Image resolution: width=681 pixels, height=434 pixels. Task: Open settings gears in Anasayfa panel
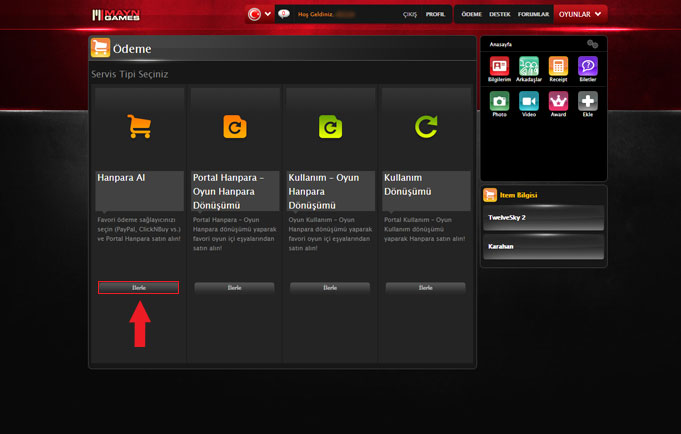(593, 44)
